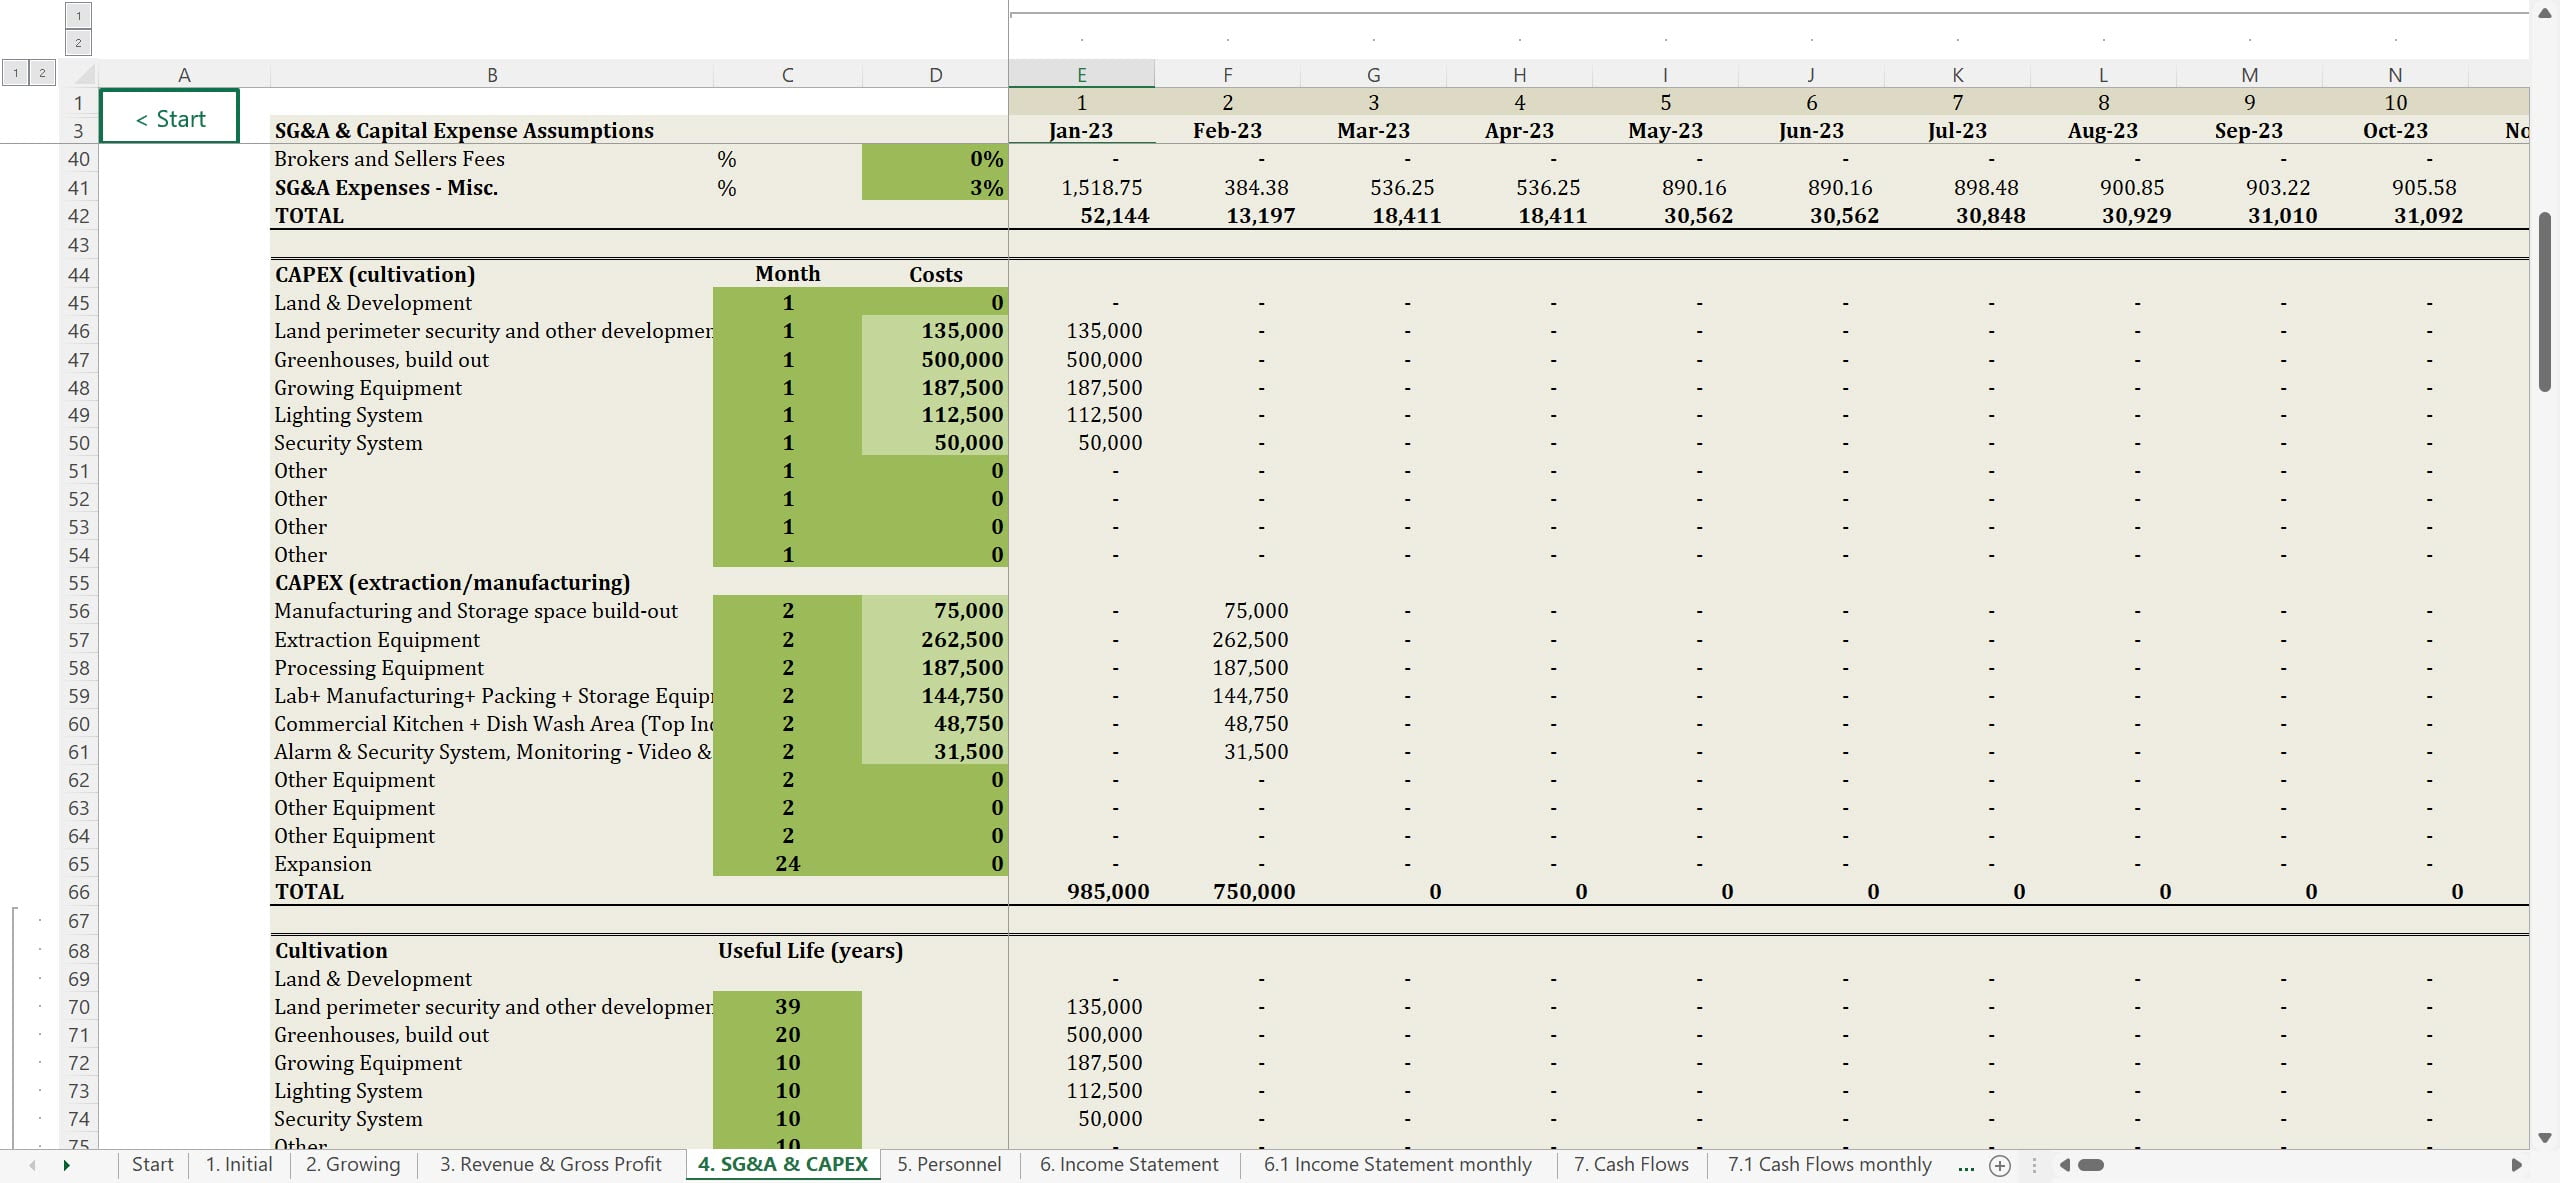Collapse columns with outline level 1 button

tap(78, 15)
